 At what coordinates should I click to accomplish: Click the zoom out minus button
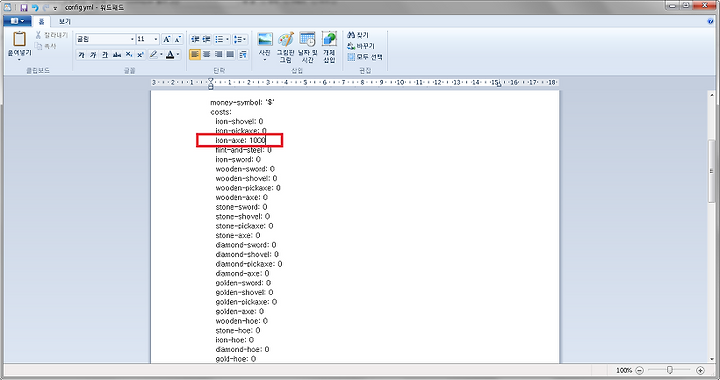639,370
